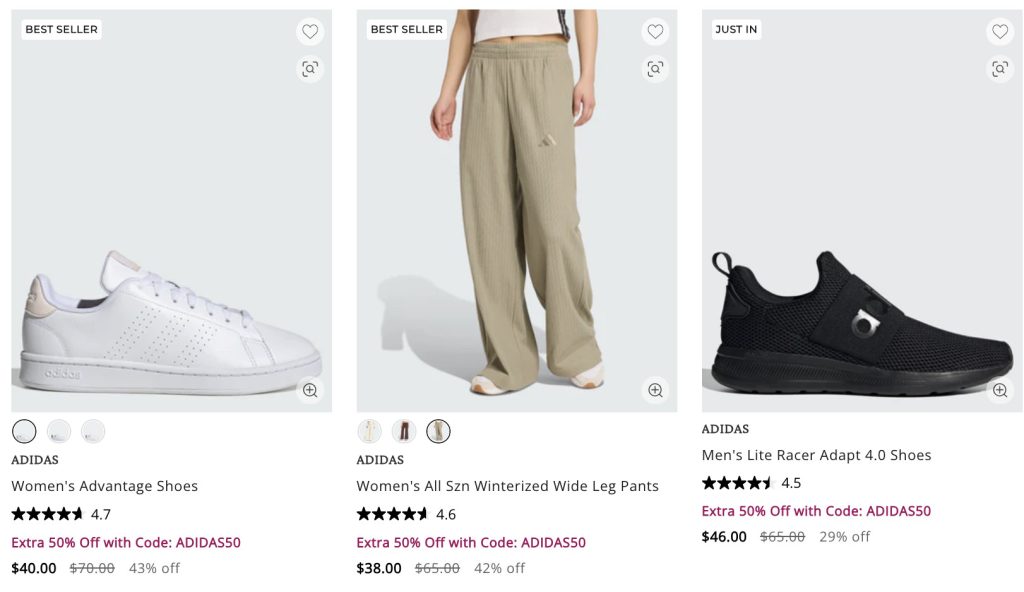
Task: Select second color swatch for Advantage Shoes
Action: pyautogui.click(x=59, y=431)
